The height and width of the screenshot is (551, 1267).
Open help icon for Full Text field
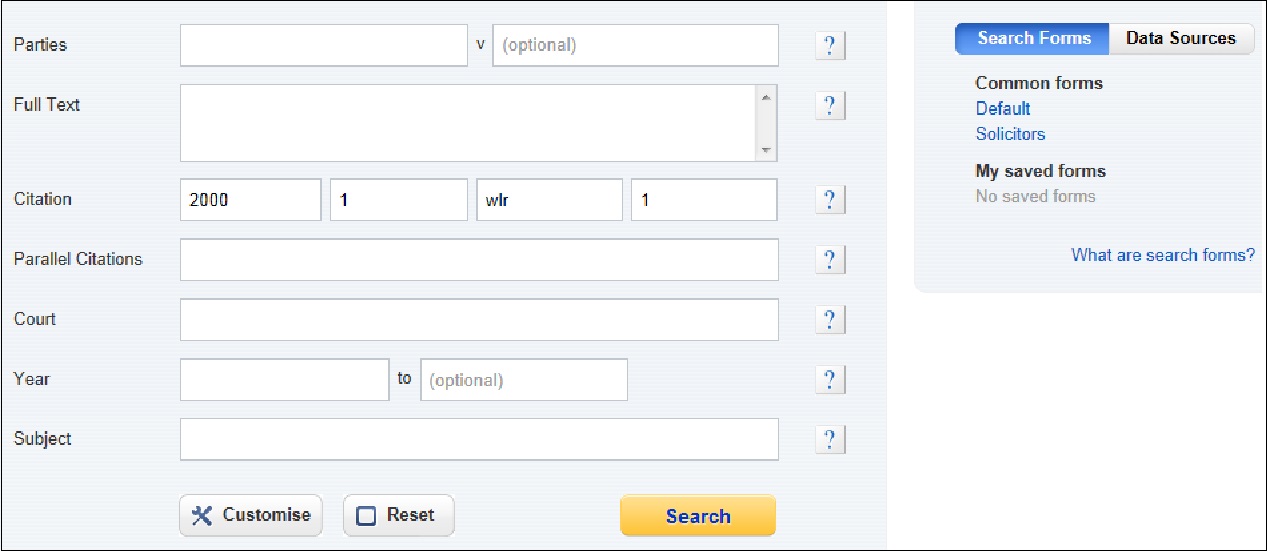pos(830,106)
